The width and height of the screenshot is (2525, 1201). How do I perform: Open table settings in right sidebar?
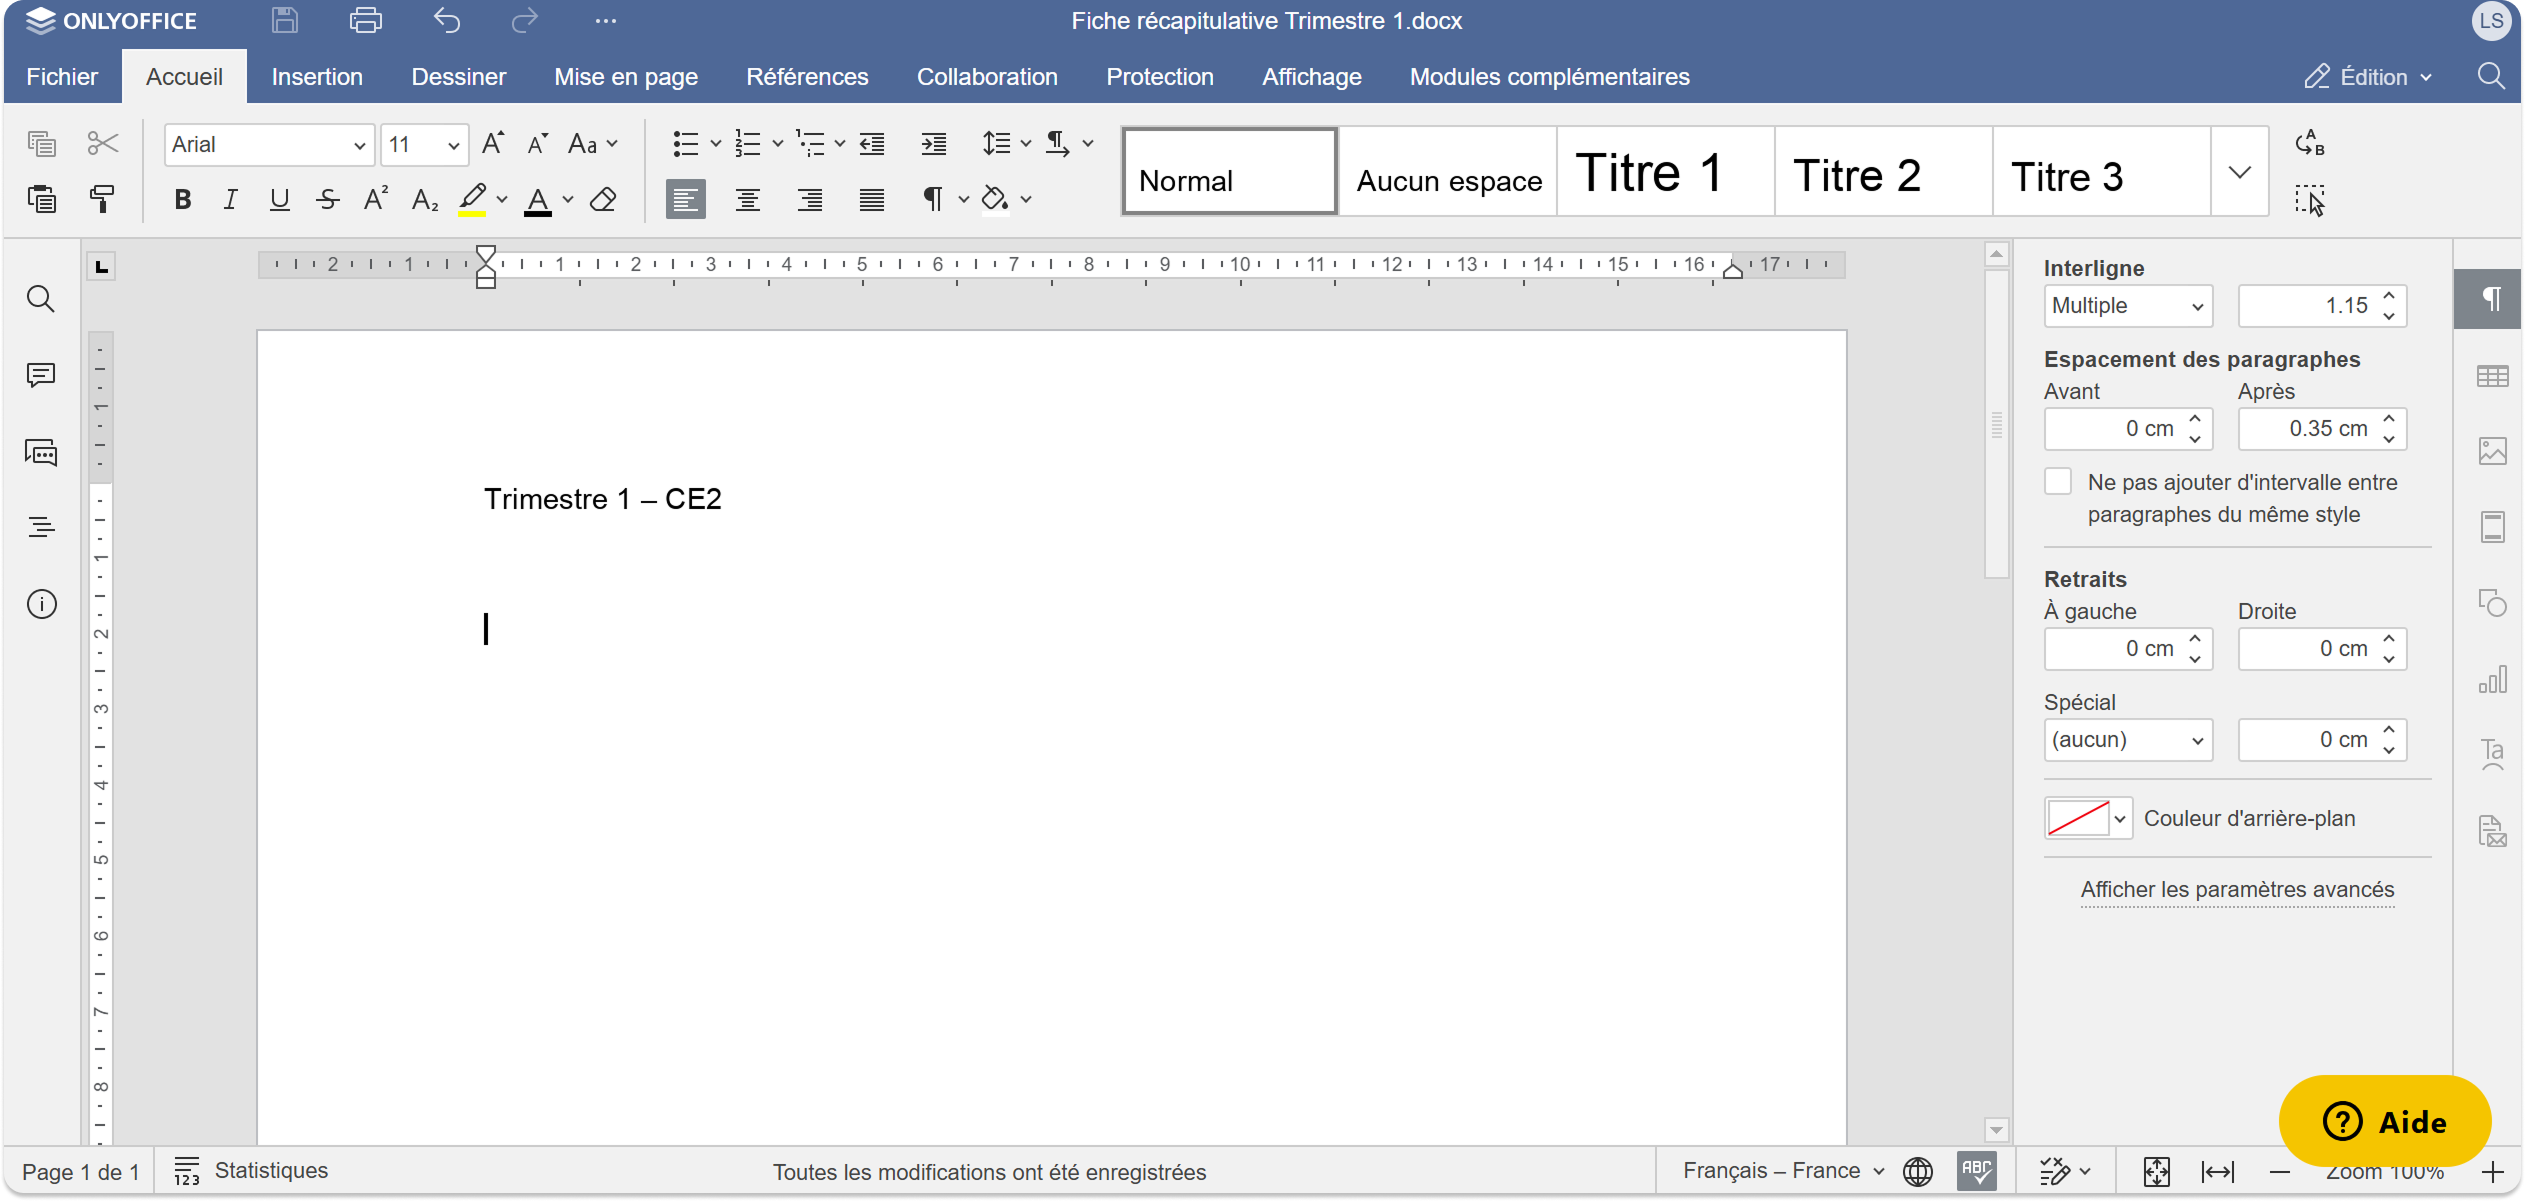click(2492, 376)
